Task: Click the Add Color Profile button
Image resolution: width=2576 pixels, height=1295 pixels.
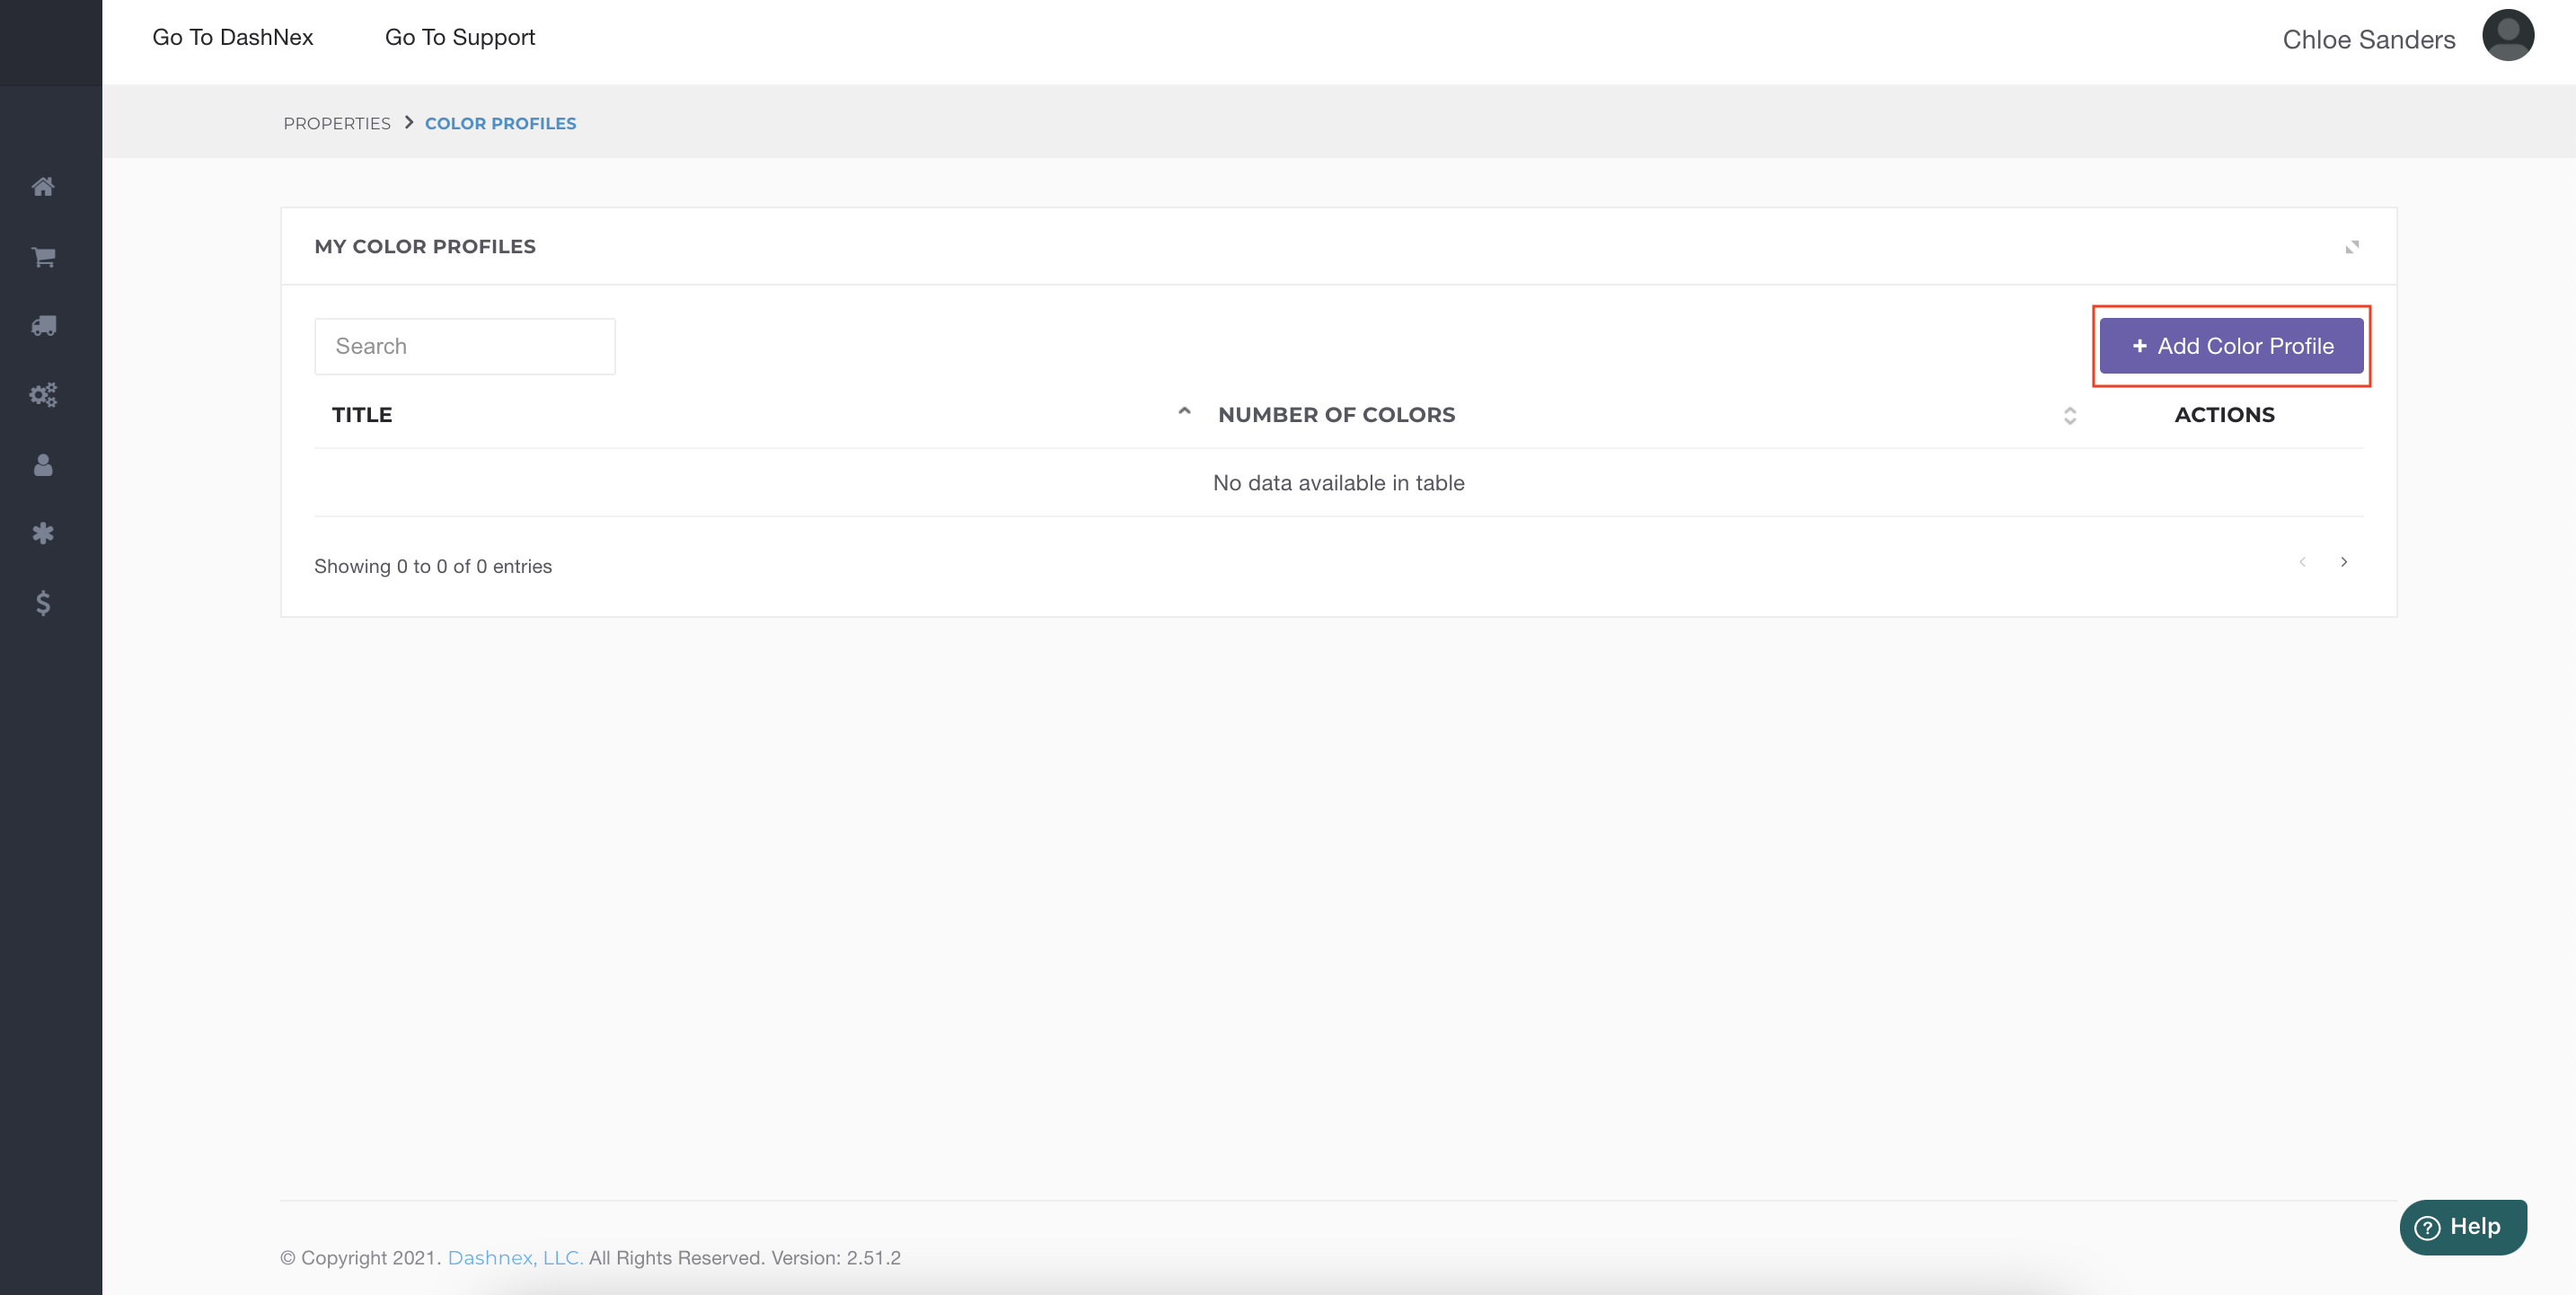Action: [2230, 346]
